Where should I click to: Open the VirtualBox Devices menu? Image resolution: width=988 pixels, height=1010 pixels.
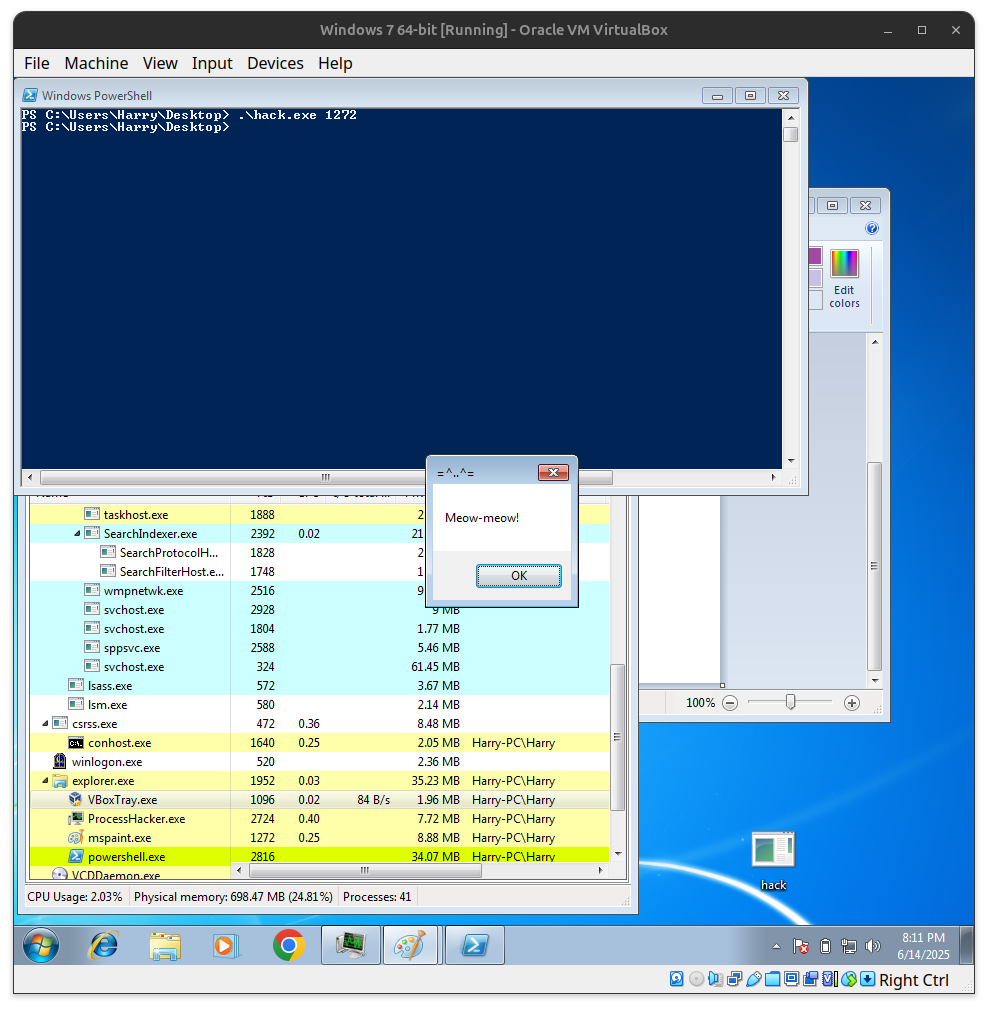275,63
